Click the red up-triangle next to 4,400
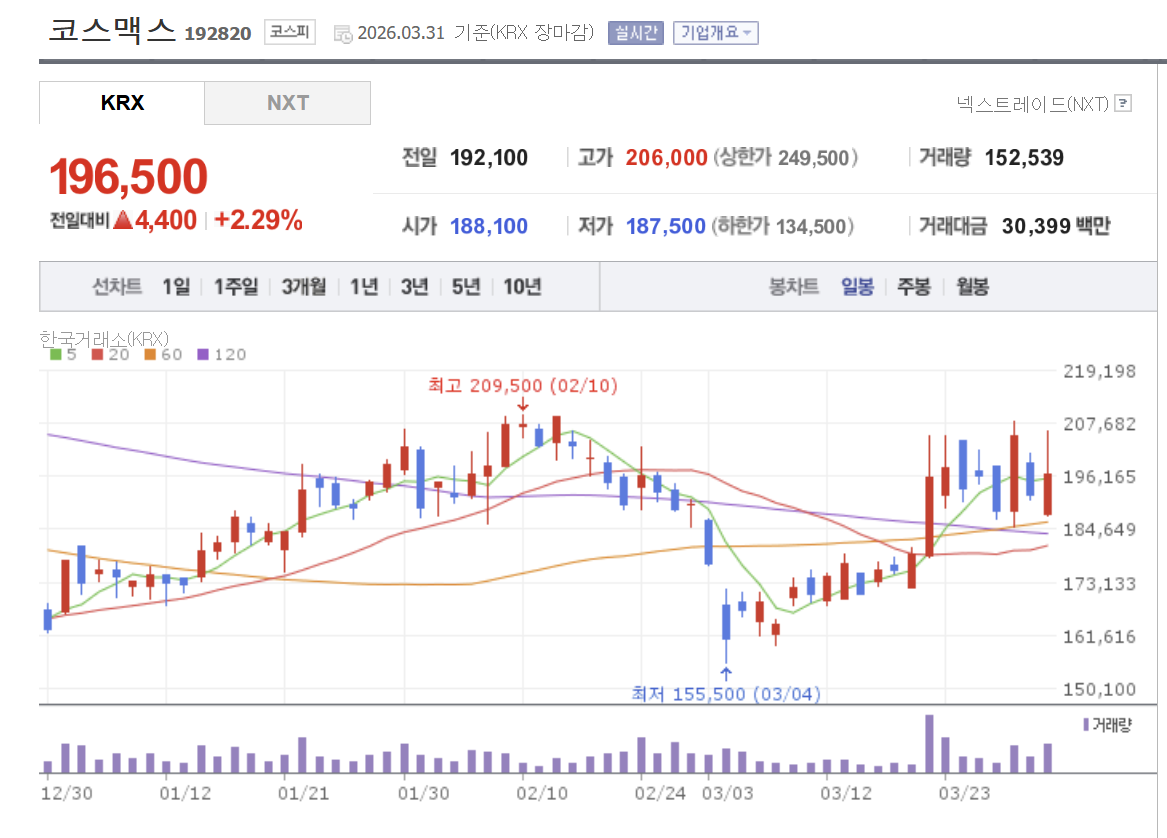The image size is (1167, 838). tap(123, 220)
